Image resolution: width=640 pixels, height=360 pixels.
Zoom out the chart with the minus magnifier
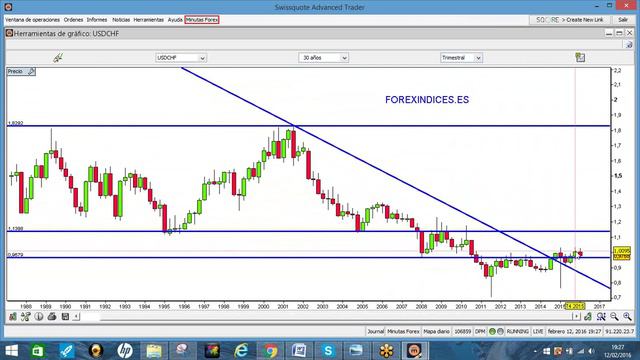coord(614,316)
